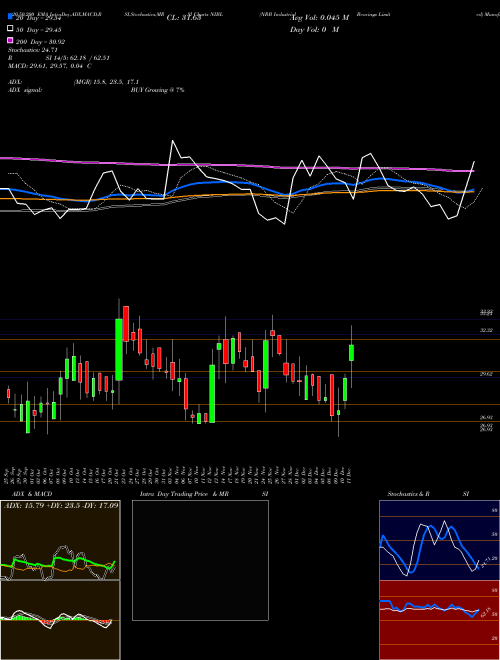This screenshot has height=660, width=500.
Task: Select the '50 Day - 29.45' legend text
Action: coord(39,29)
